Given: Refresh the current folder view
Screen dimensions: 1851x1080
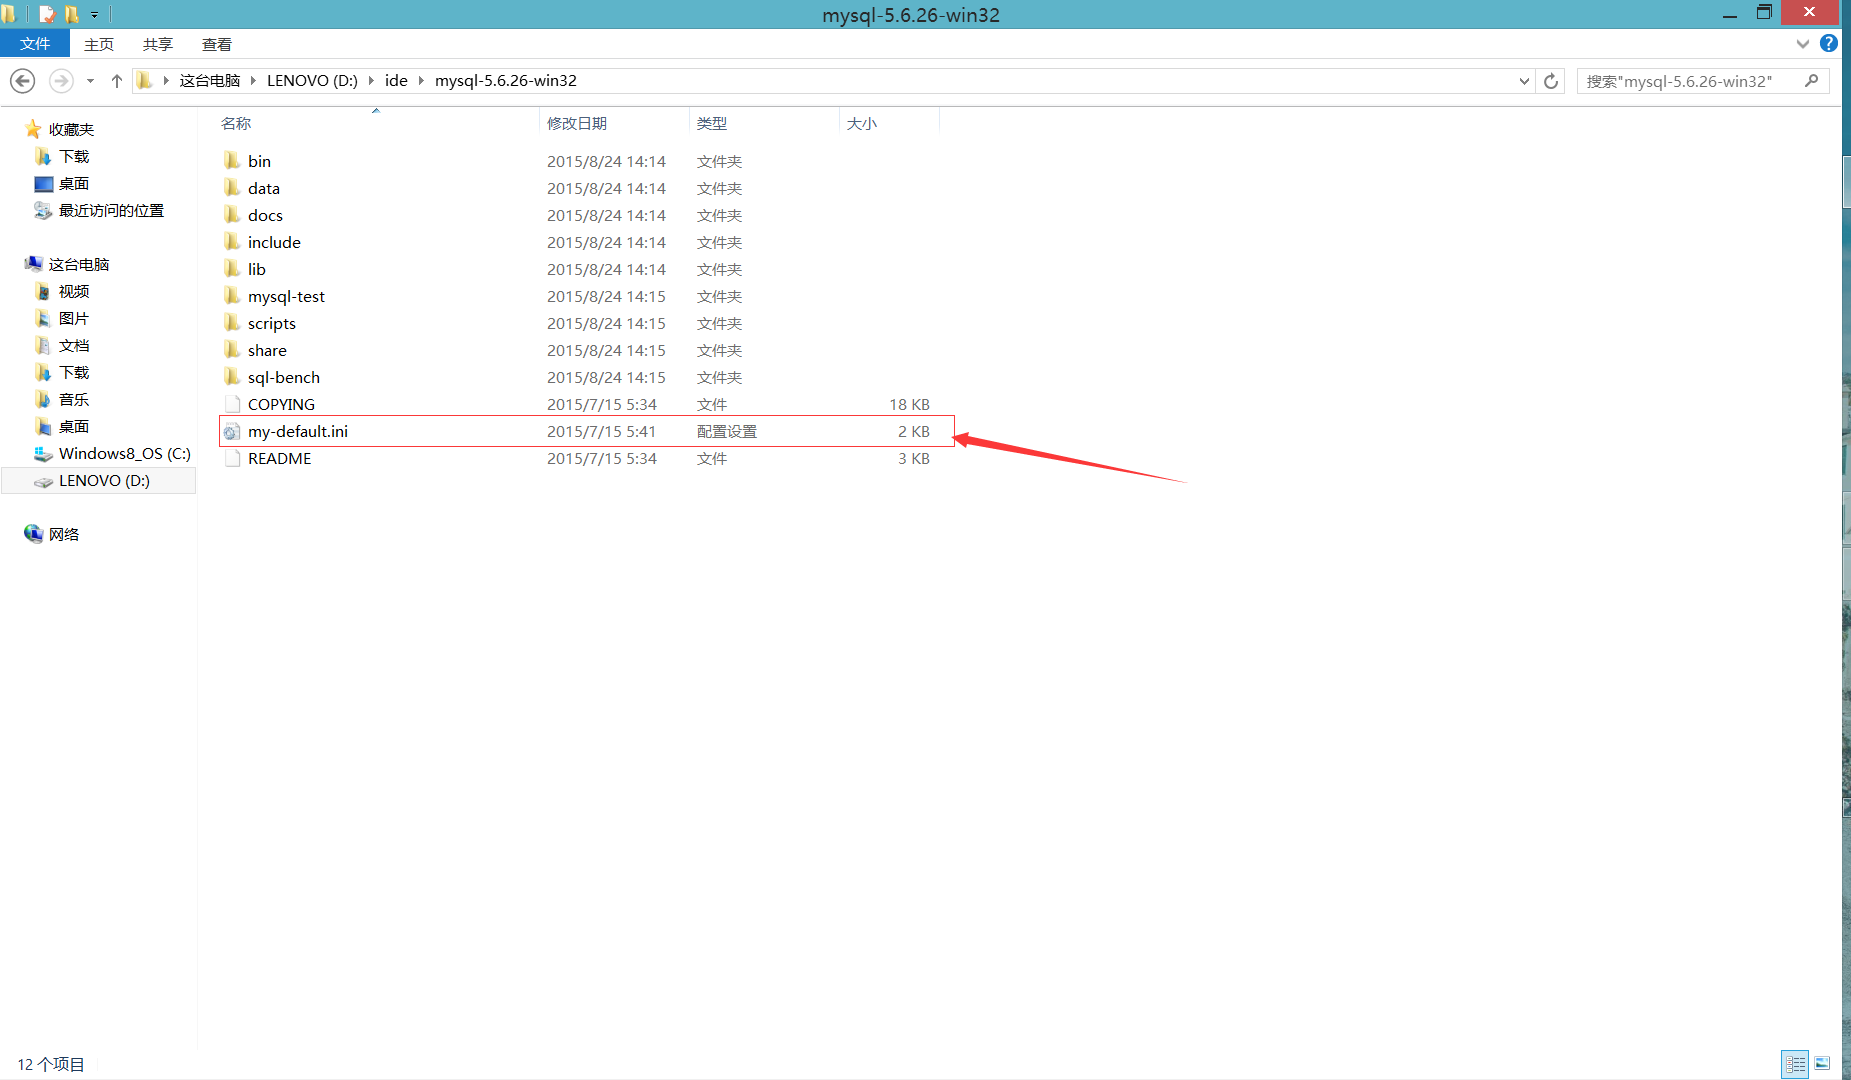Looking at the screenshot, I should click(x=1551, y=81).
